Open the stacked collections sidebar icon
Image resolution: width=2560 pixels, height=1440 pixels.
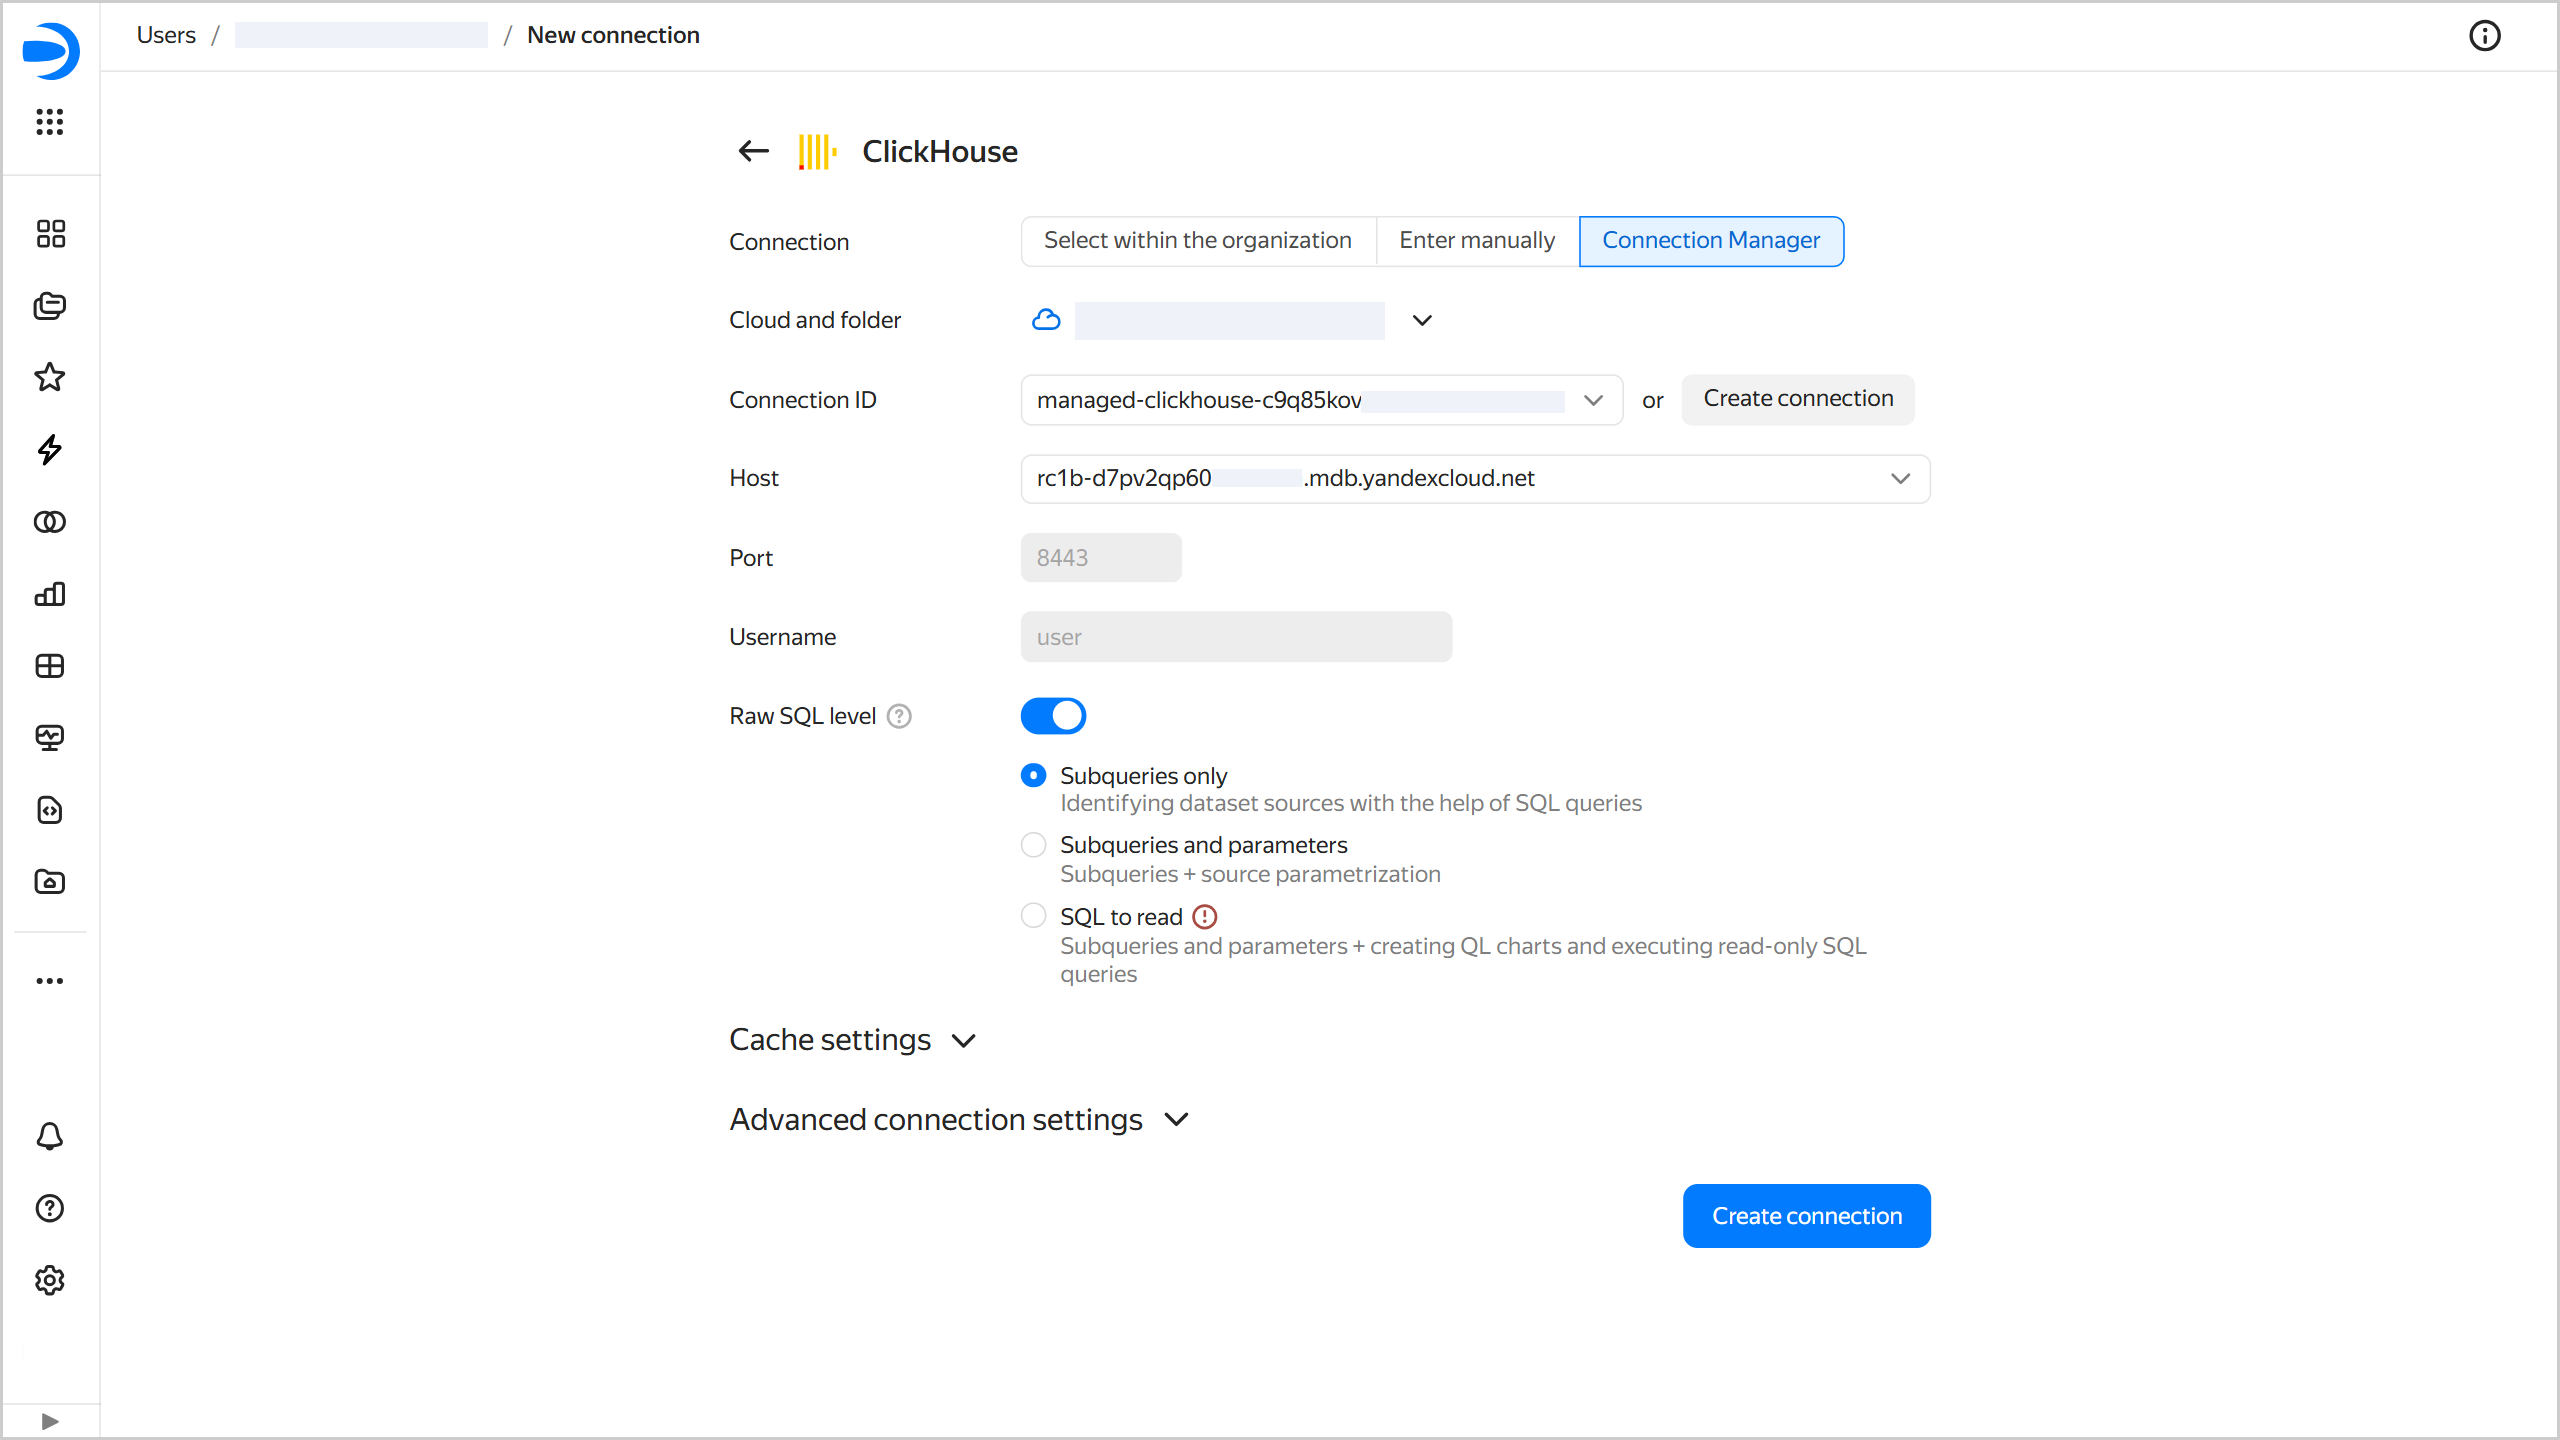click(50, 306)
